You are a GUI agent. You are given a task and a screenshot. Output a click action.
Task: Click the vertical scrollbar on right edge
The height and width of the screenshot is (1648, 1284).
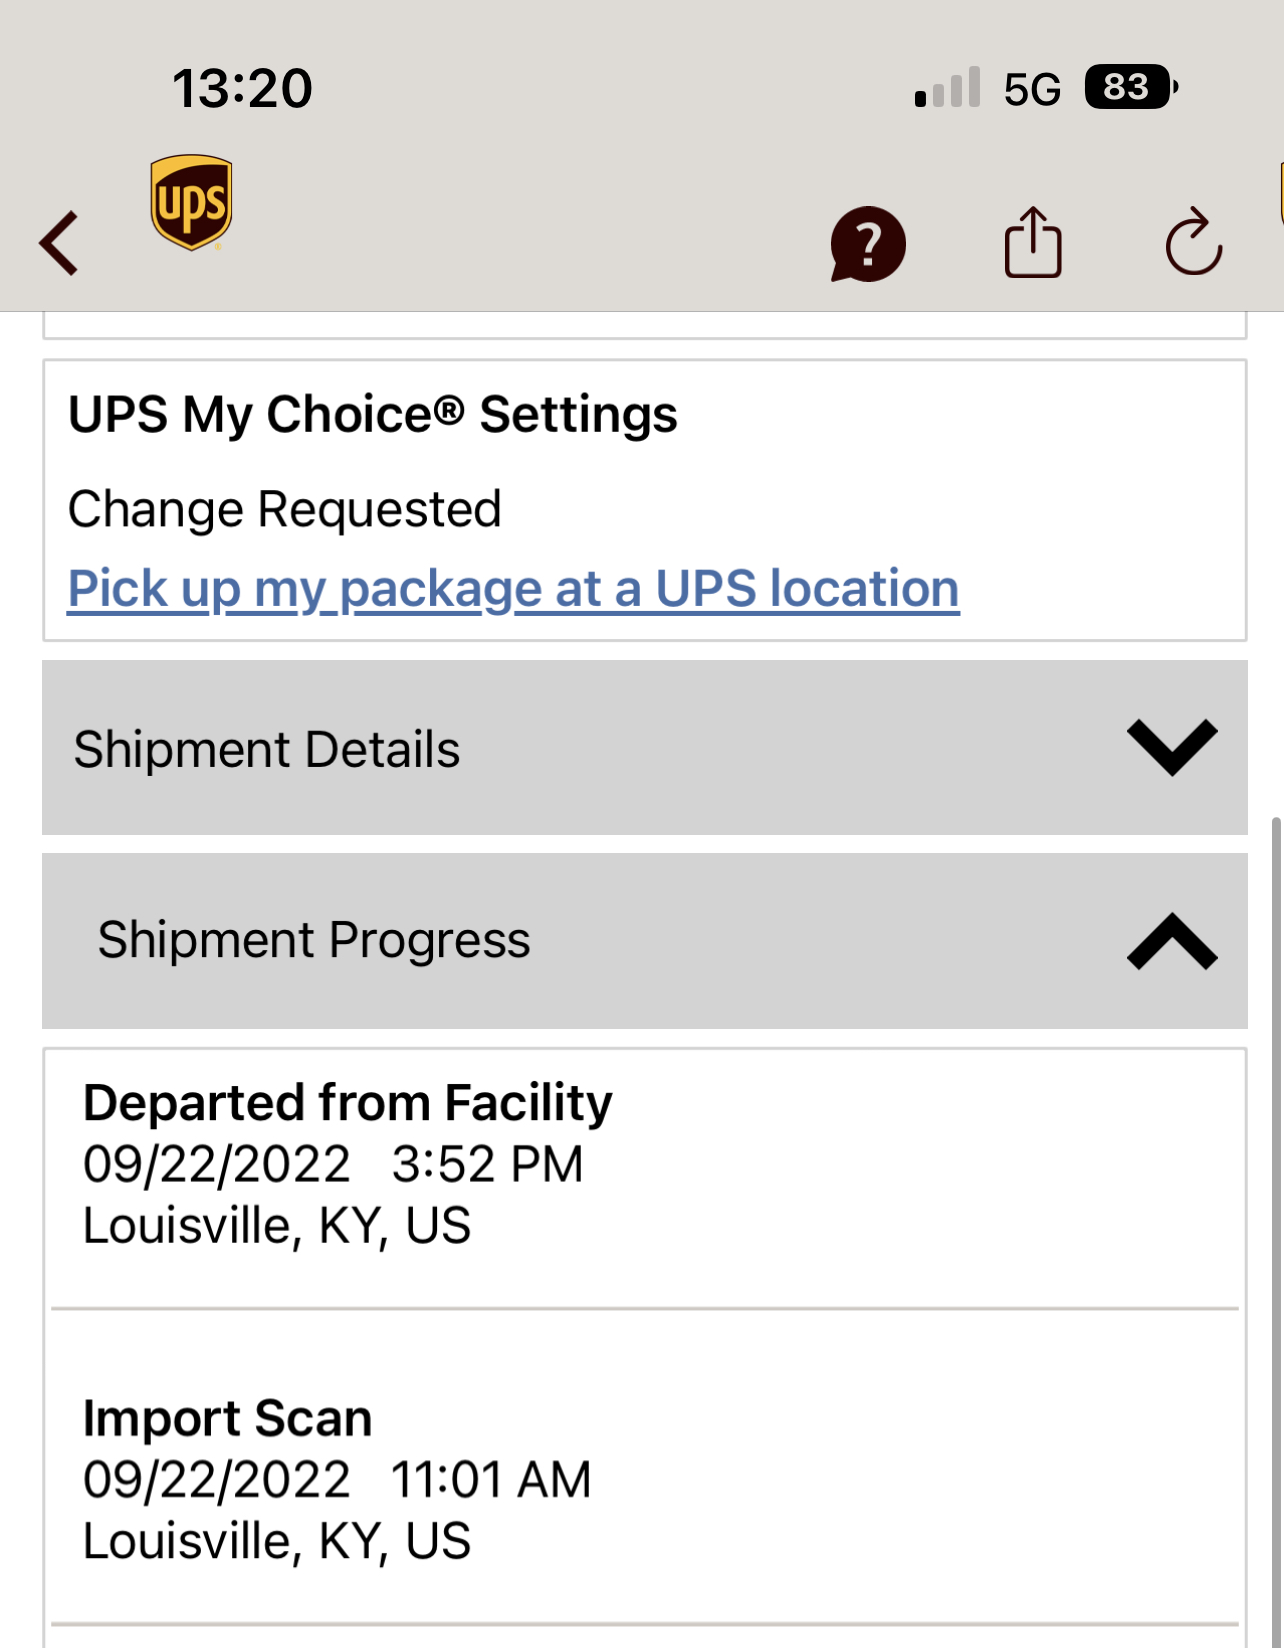click(1275, 1200)
